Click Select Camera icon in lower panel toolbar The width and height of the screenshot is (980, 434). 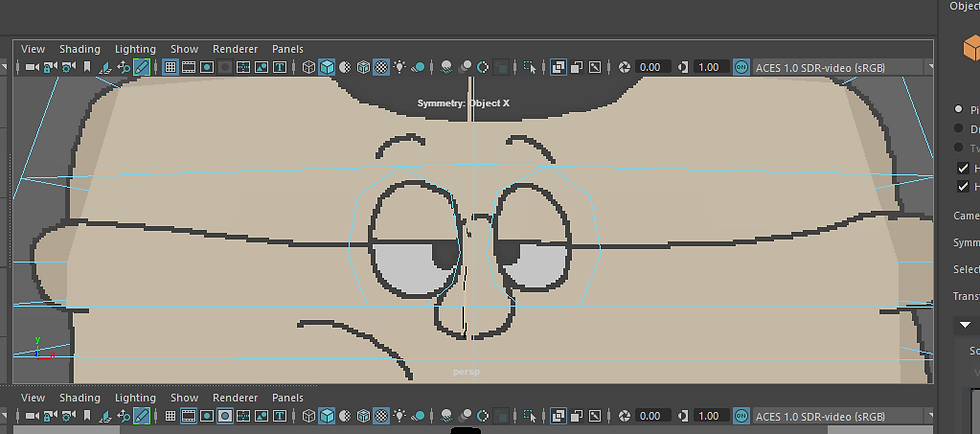[32, 416]
